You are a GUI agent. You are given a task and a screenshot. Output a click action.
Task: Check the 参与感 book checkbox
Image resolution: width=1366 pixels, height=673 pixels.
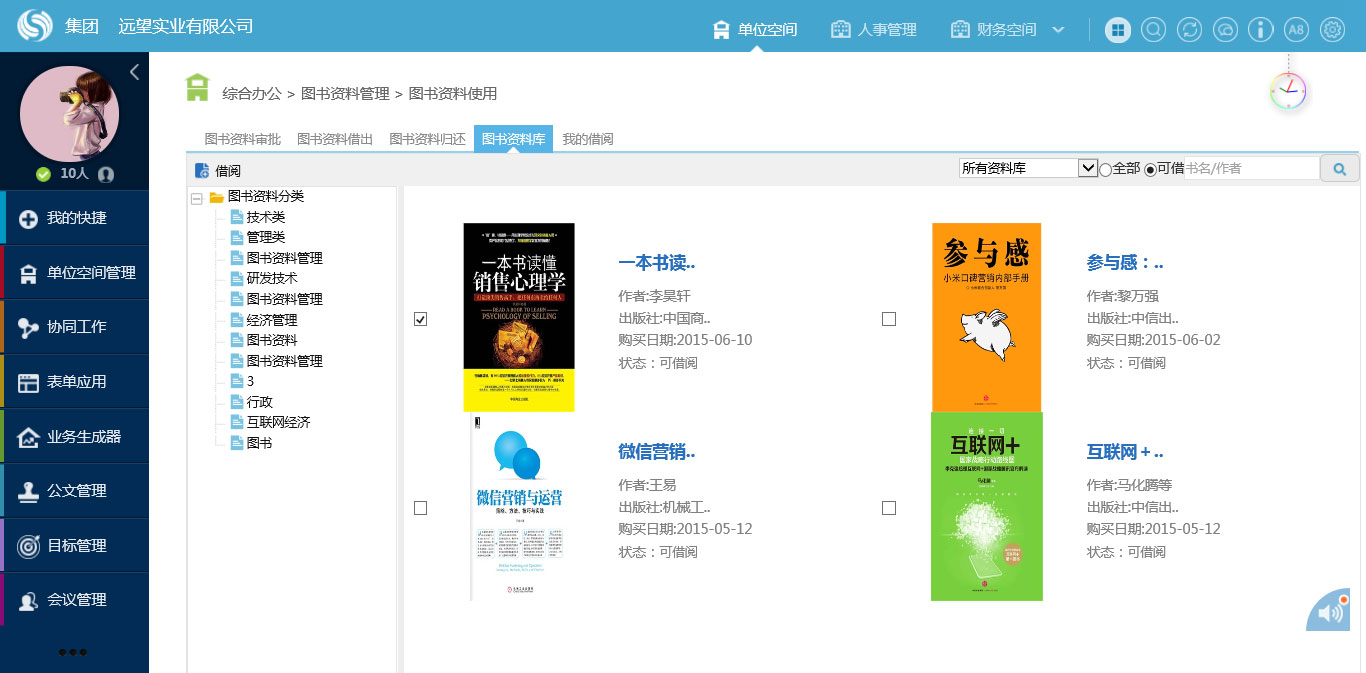tap(889, 319)
